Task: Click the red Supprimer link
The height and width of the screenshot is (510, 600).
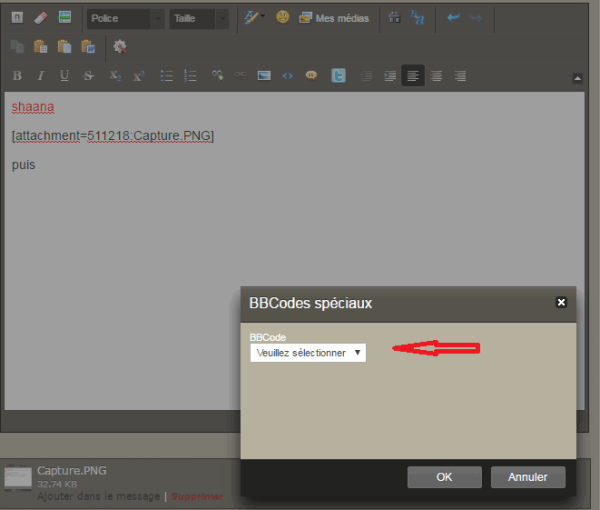Action: pyautogui.click(x=197, y=497)
